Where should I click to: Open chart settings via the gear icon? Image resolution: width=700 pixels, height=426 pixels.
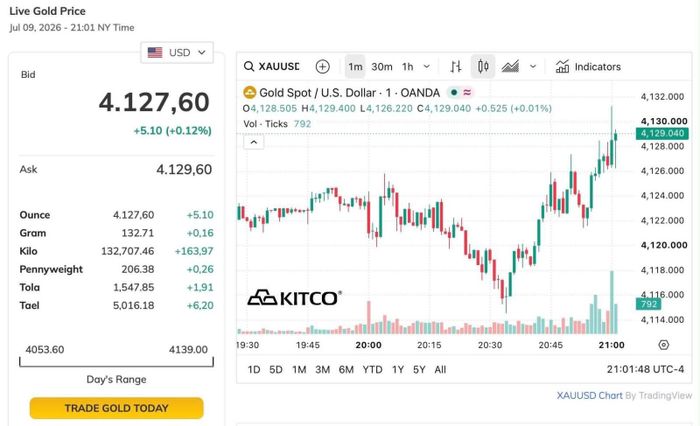[x=664, y=345]
